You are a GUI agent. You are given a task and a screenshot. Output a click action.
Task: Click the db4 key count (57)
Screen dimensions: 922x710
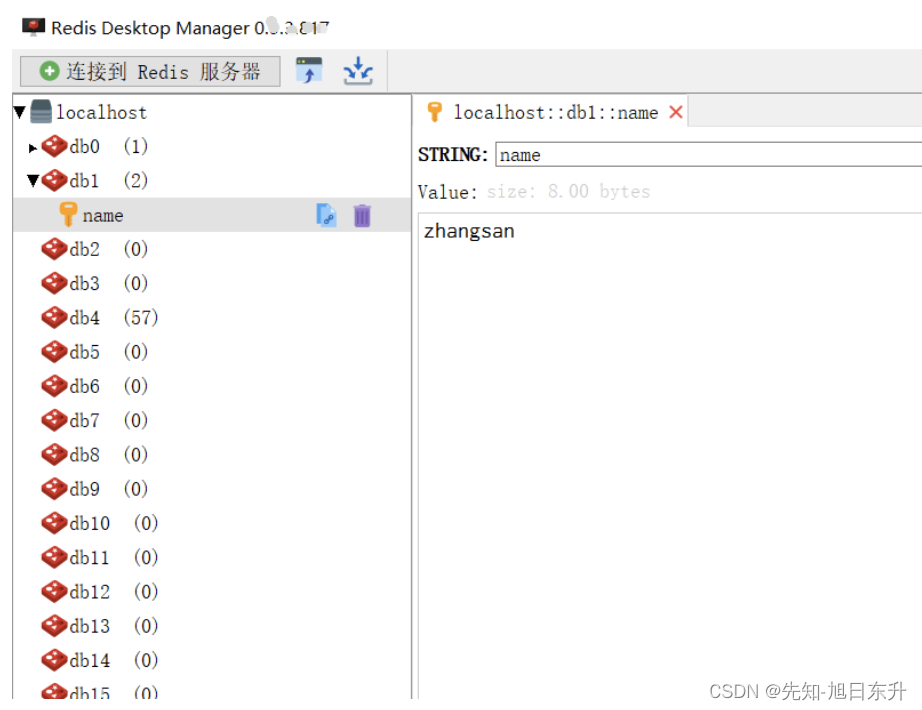click(x=141, y=318)
